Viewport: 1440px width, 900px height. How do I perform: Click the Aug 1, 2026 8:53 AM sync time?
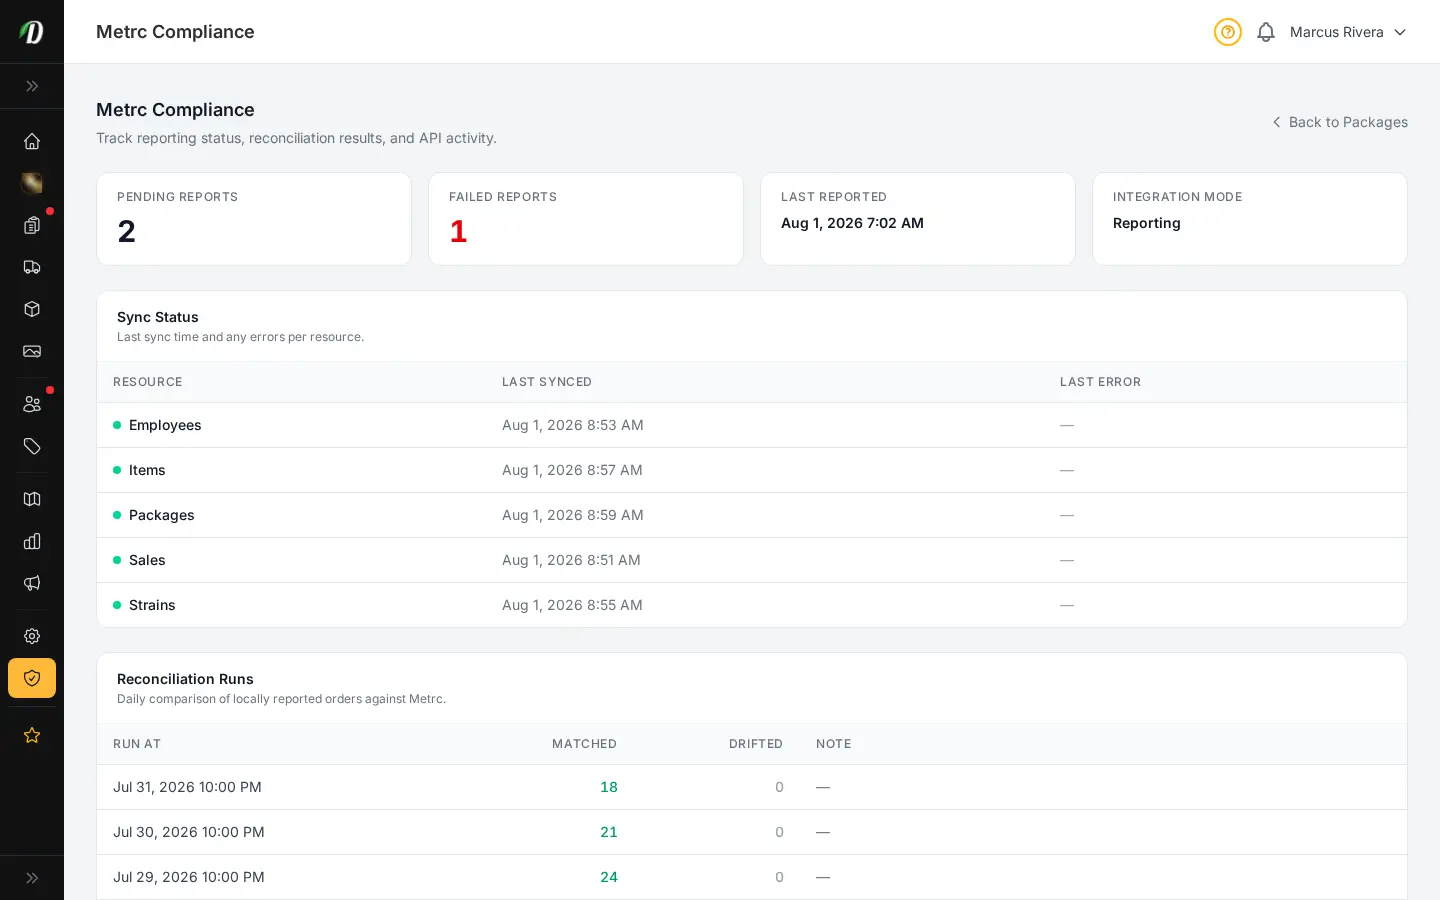point(573,425)
